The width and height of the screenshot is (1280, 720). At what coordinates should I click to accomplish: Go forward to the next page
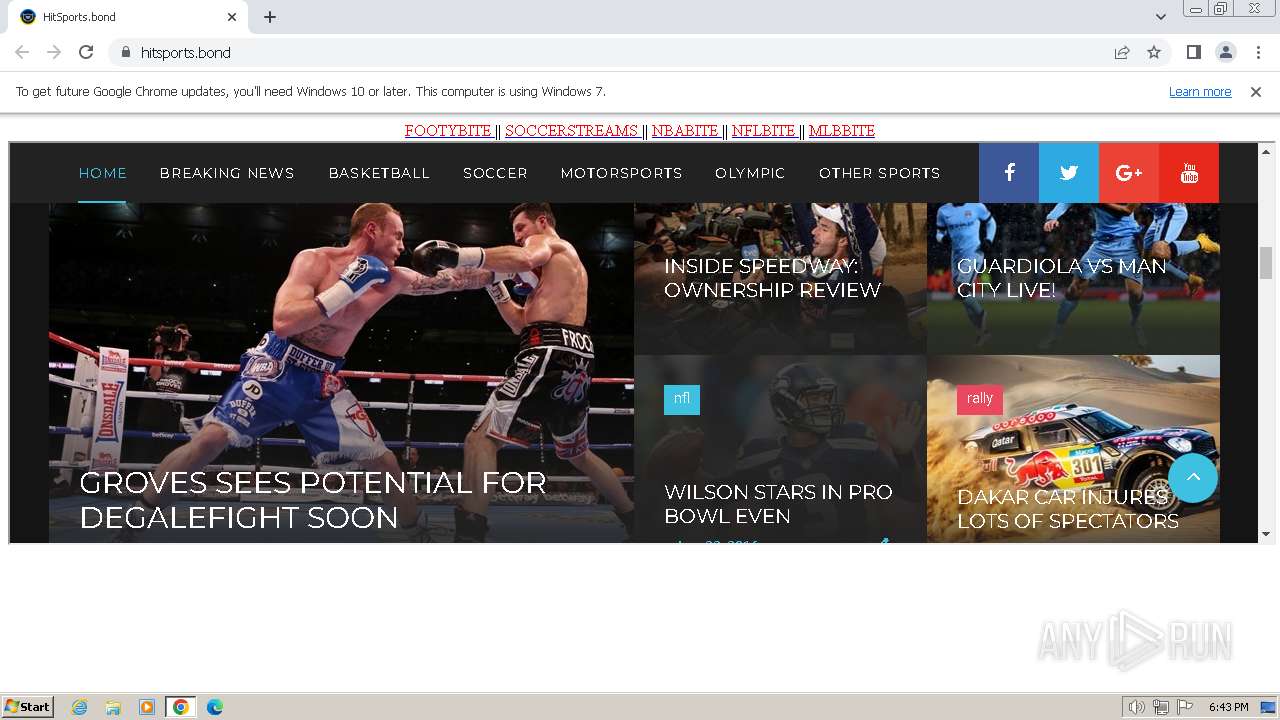(x=54, y=52)
